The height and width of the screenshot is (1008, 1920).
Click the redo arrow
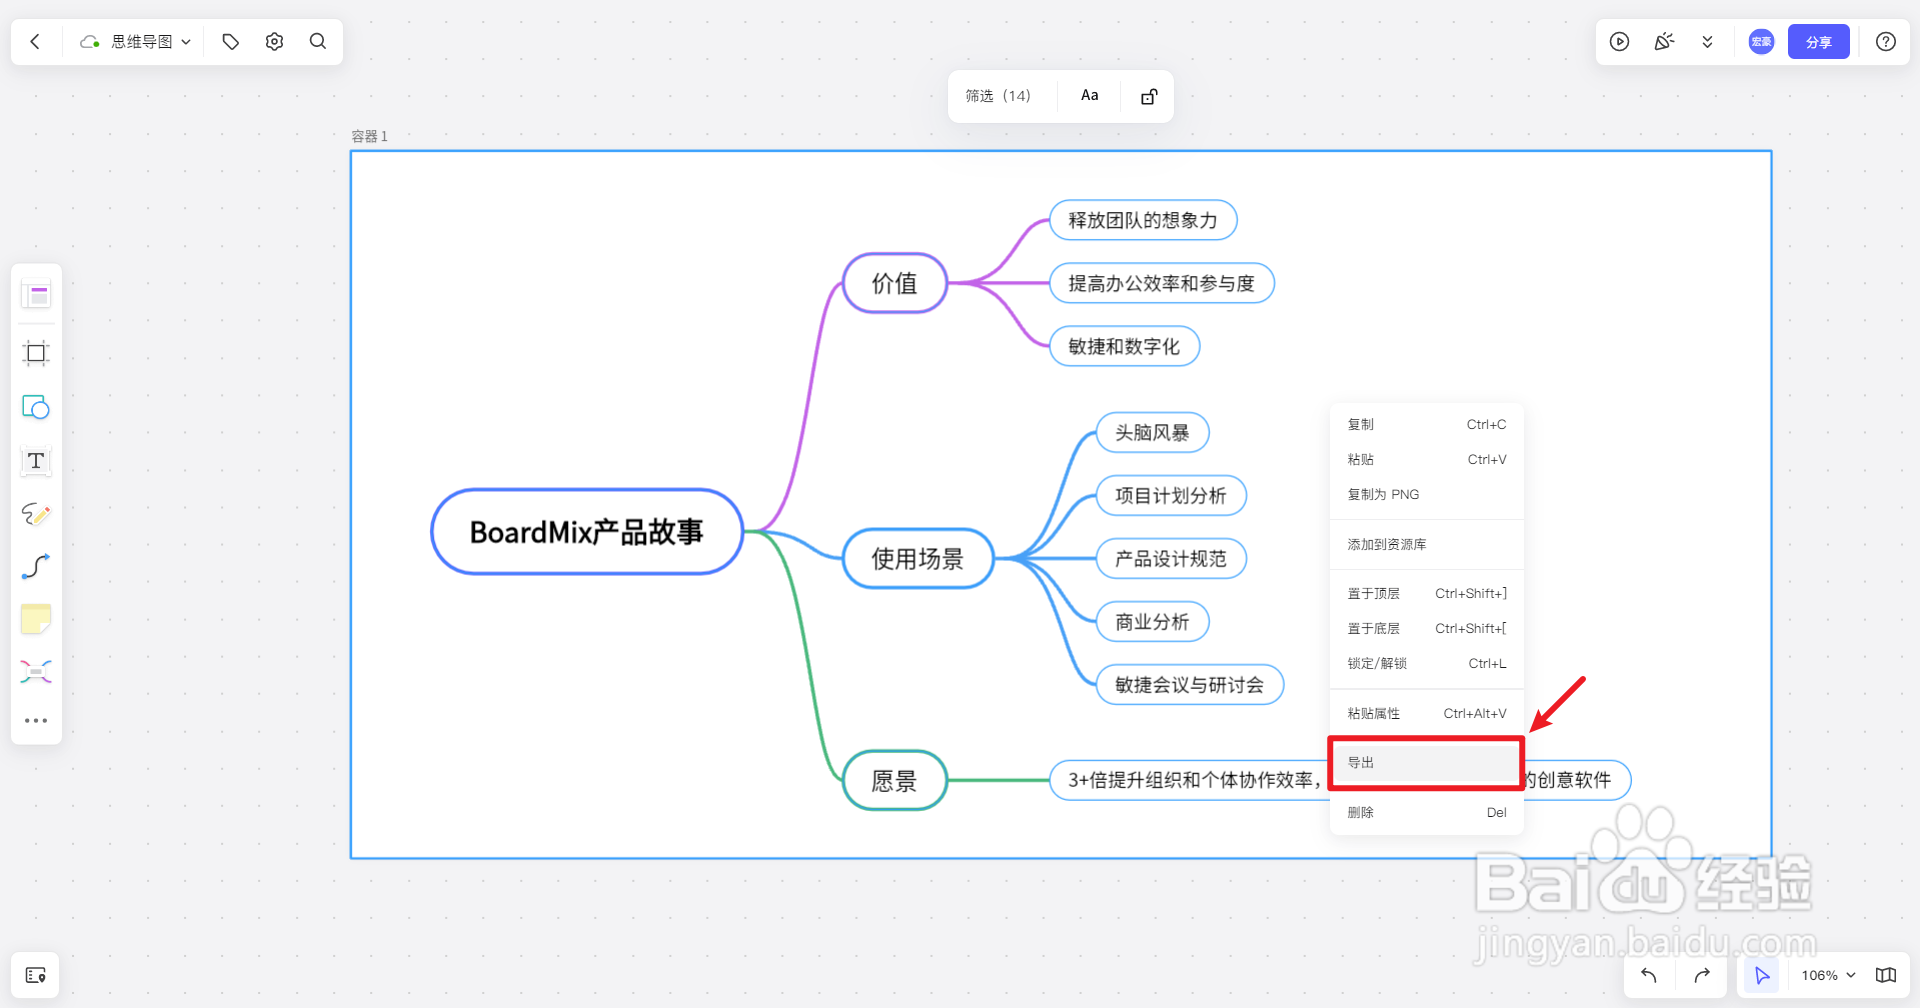point(1702,975)
